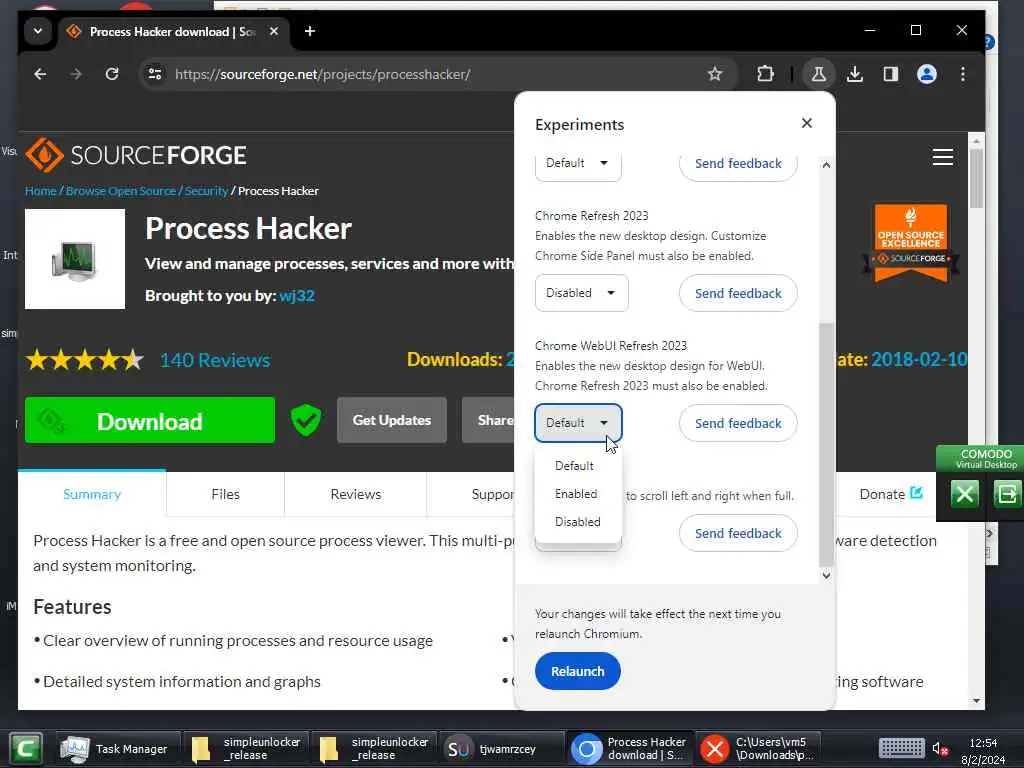Click the Experiments scroll-down arrow
Screen dimensions: 1024x768
(826, 575)
